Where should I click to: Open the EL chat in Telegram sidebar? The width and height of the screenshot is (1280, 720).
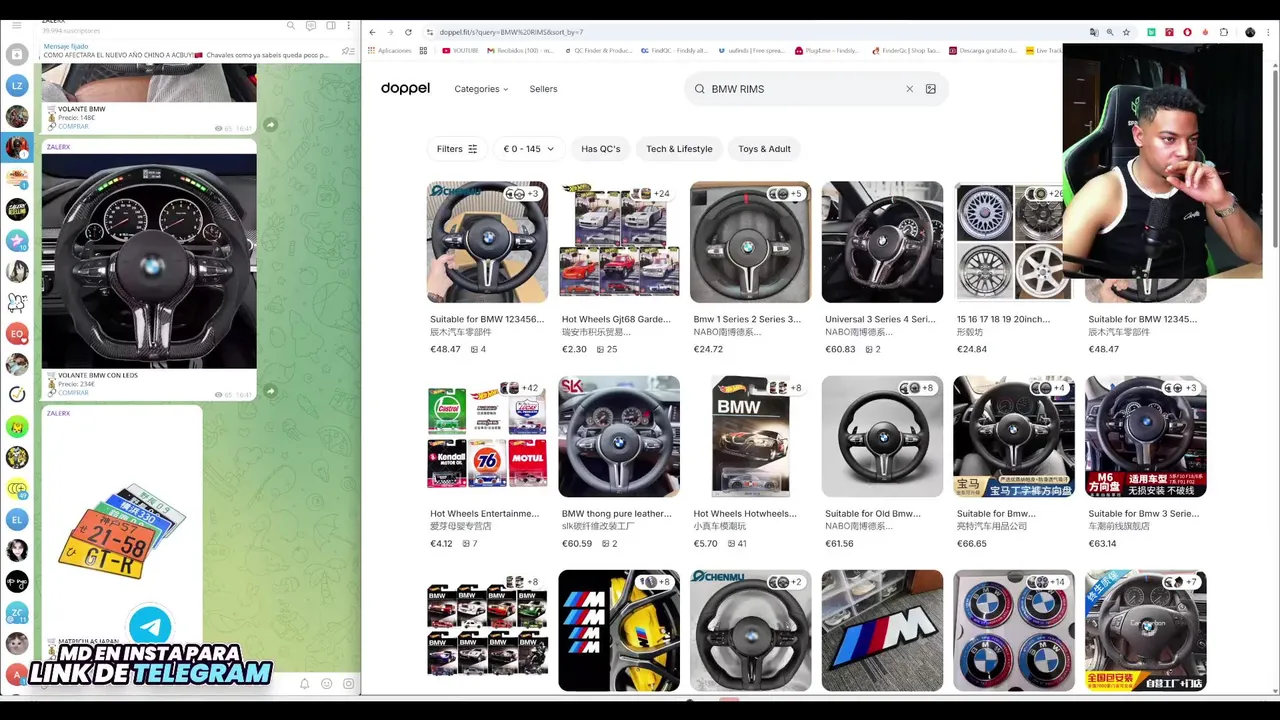17,520
